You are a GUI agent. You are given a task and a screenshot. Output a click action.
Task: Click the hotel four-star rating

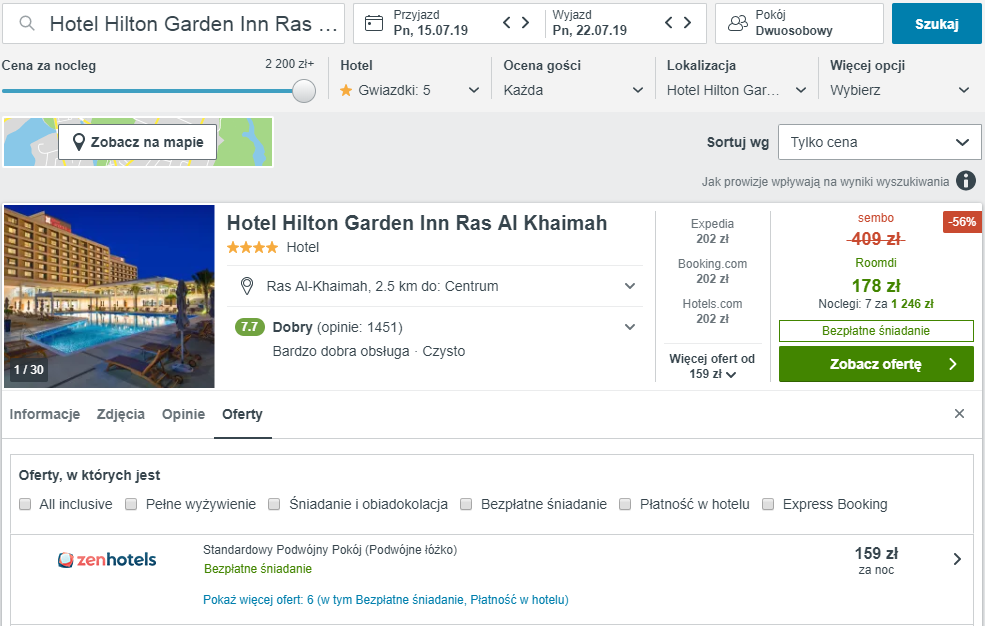(252, 247)
